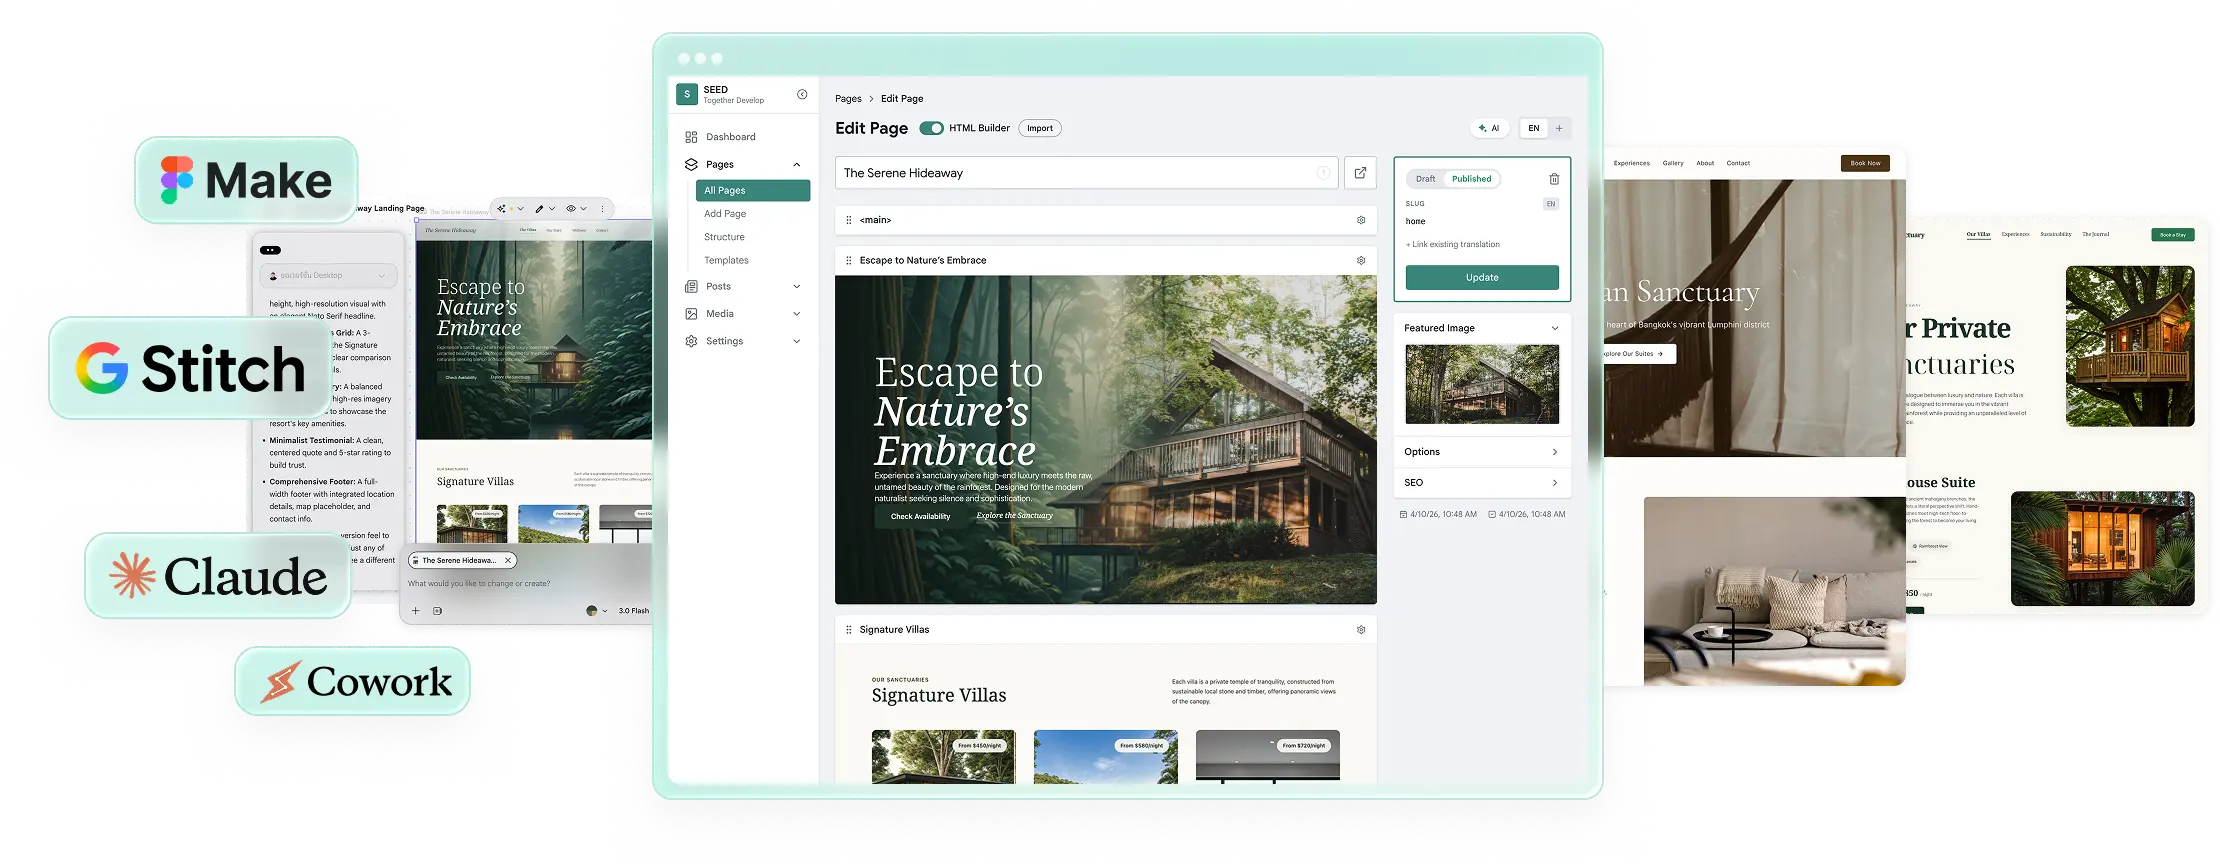Set the page status to Published

(1471, 179)
